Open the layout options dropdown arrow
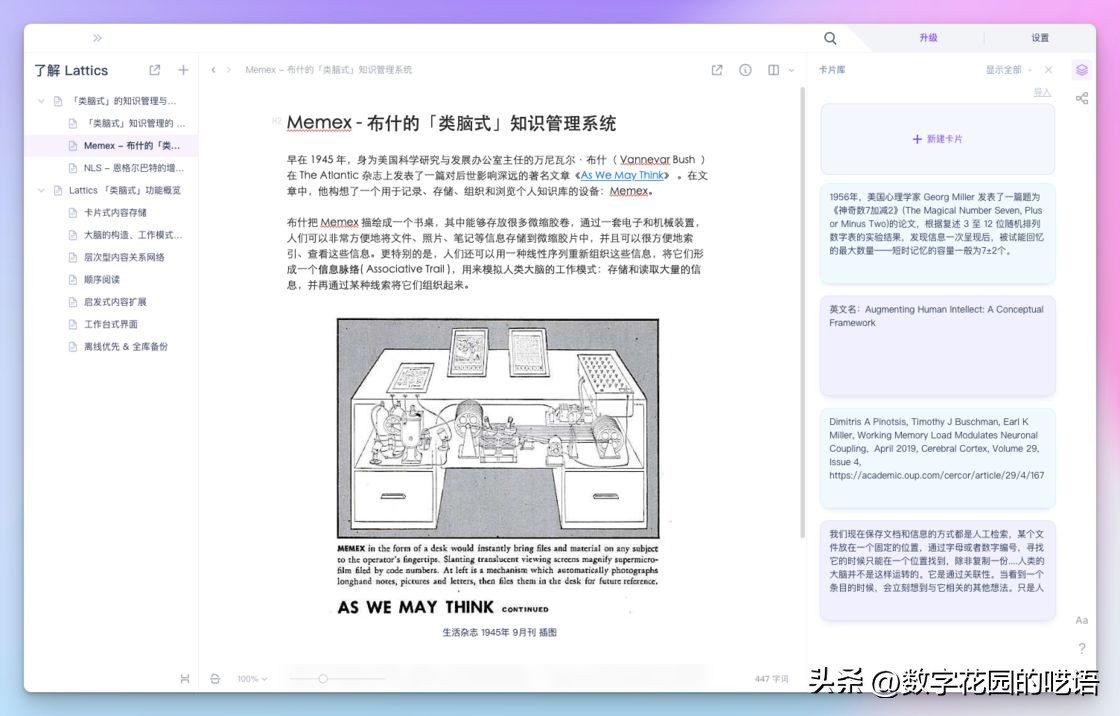The width and height of the screenshot is (1120, 716). 791,70
